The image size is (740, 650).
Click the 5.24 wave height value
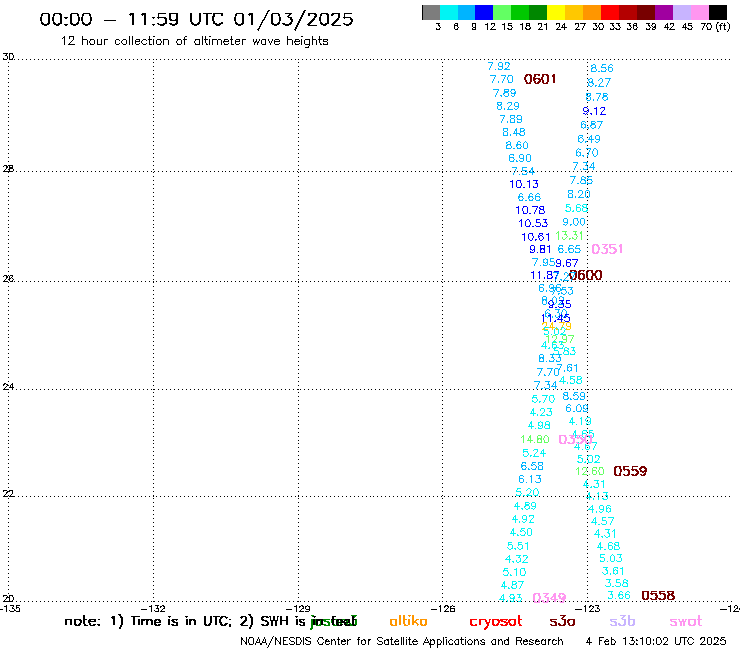pyautogui.click(x=534, y=453)
